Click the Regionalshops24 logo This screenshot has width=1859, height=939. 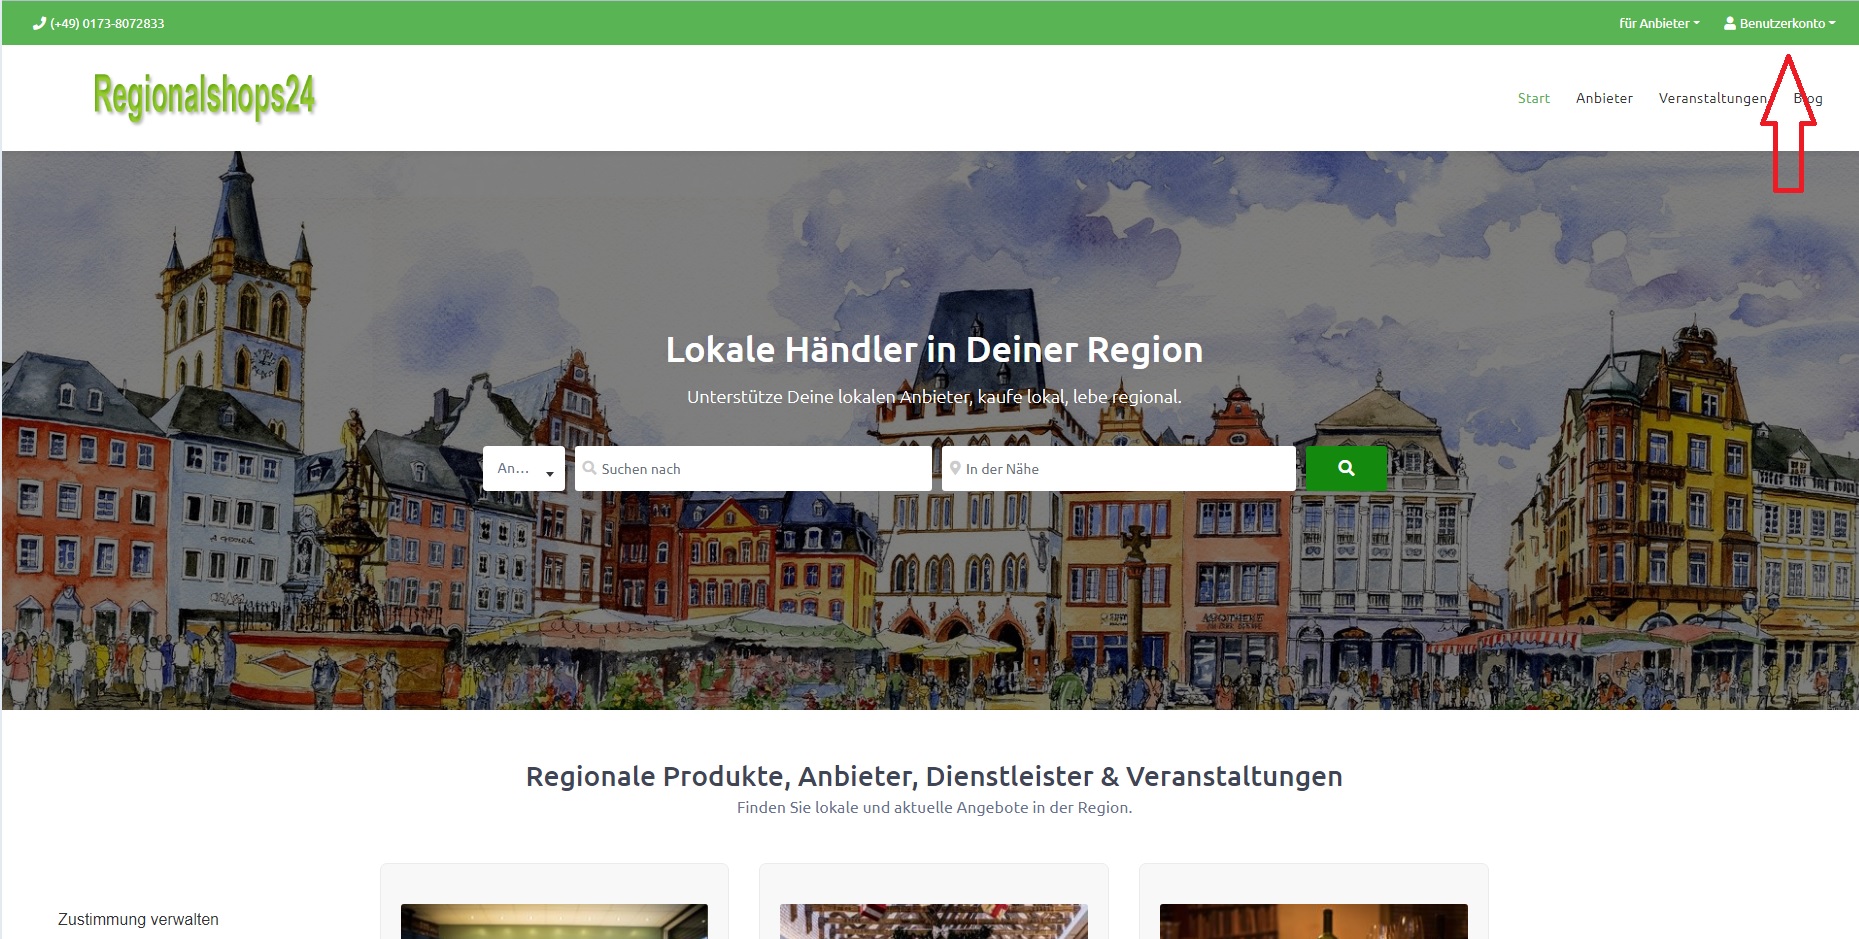point(204,97)
